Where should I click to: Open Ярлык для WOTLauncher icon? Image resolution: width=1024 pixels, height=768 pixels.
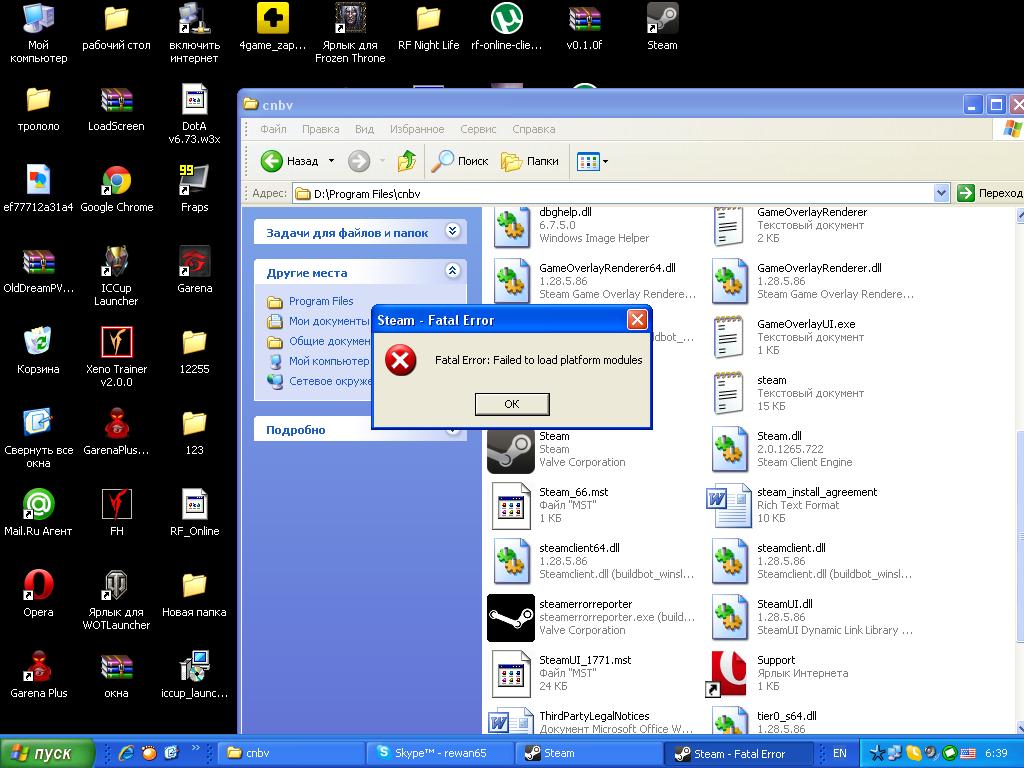116,600
